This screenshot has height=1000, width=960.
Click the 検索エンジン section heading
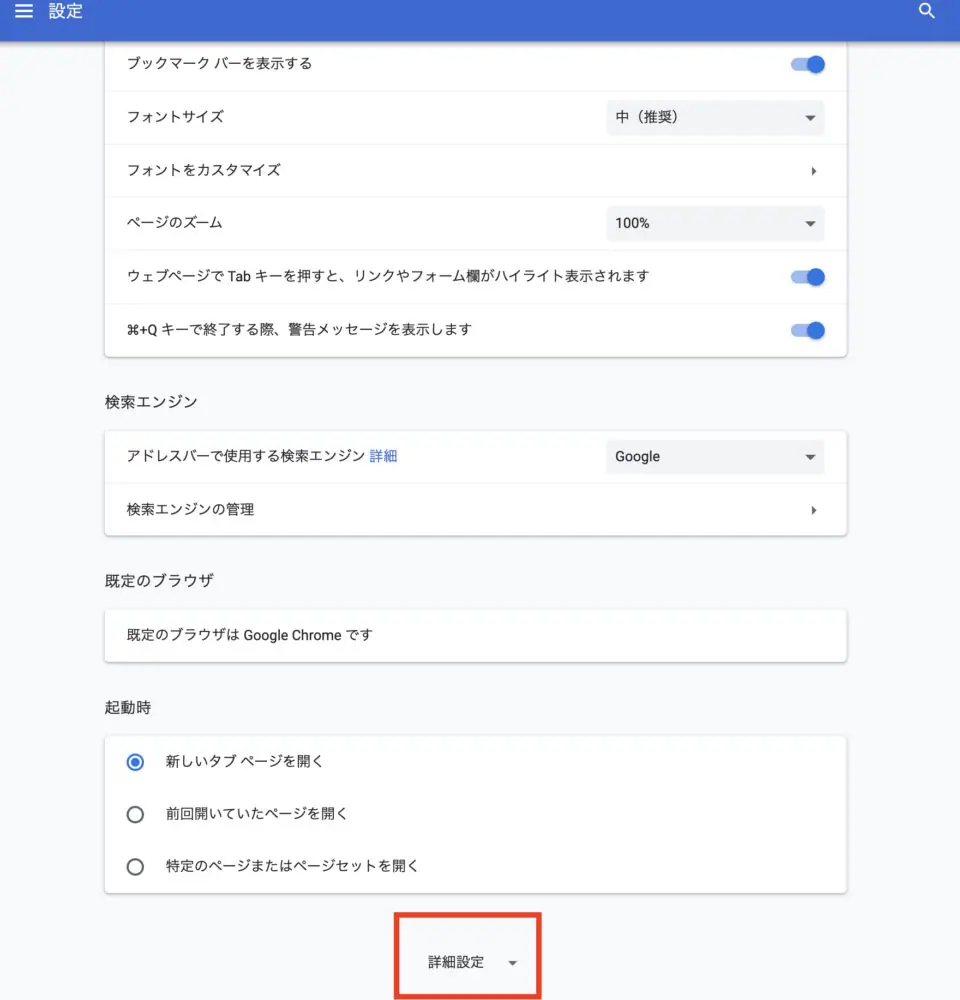151,402
